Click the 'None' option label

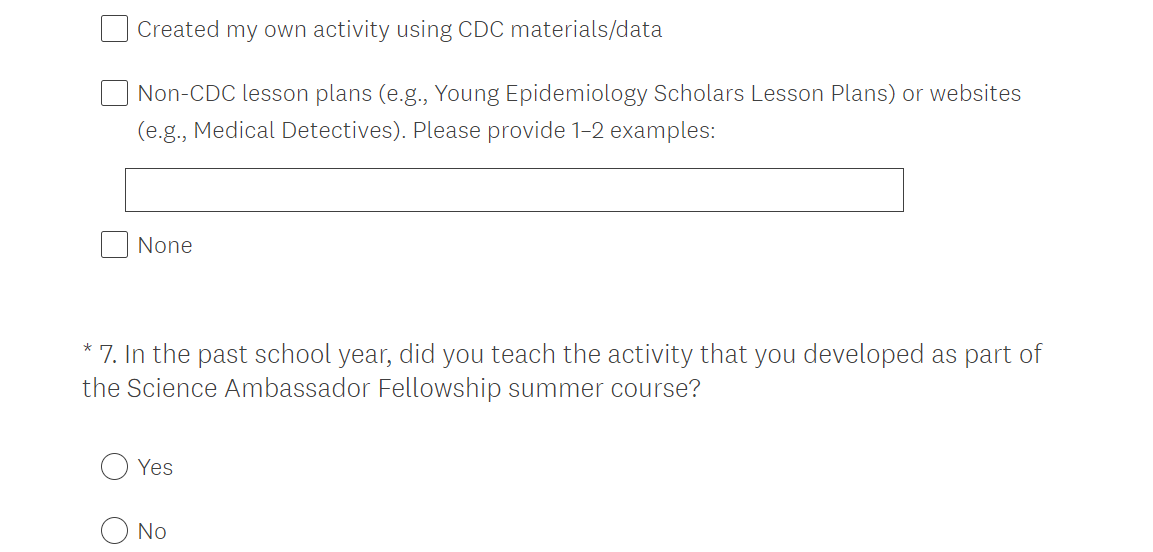(x=165, y=246)
